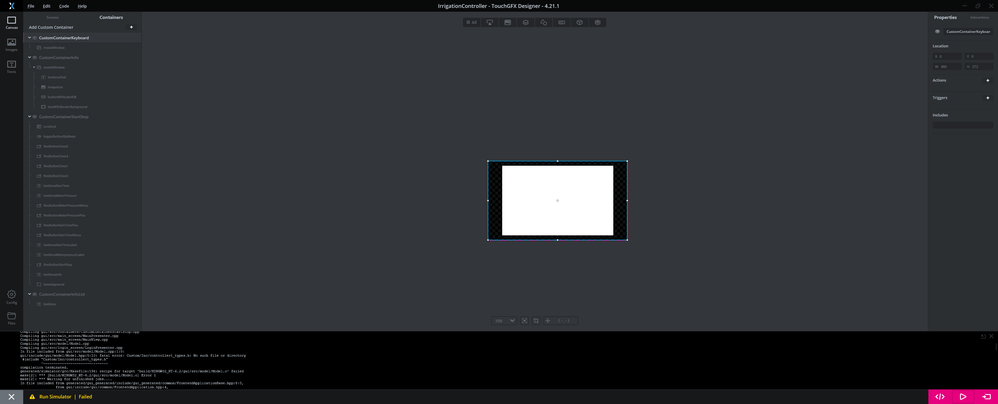The image size is (998, 404).
Task: Click the H height input field
Action: tap(979, 66)
